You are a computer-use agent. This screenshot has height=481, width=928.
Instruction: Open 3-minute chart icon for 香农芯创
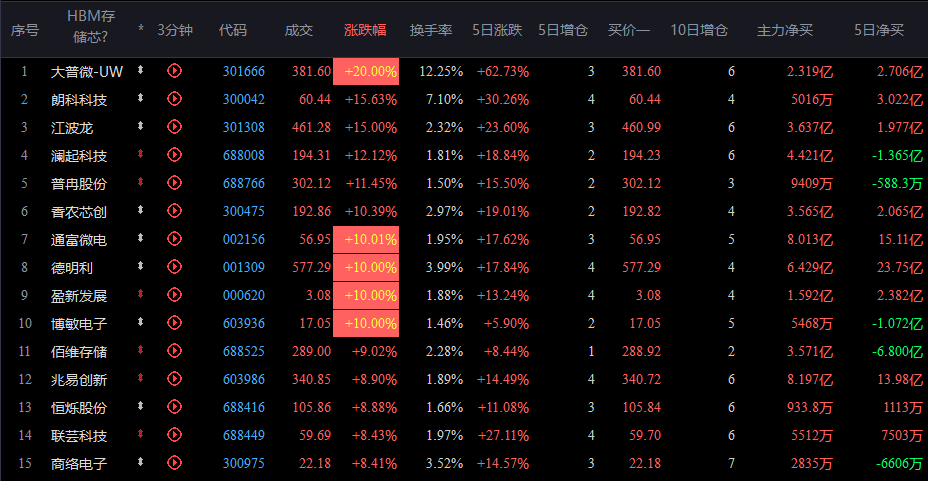click(174, 211)
